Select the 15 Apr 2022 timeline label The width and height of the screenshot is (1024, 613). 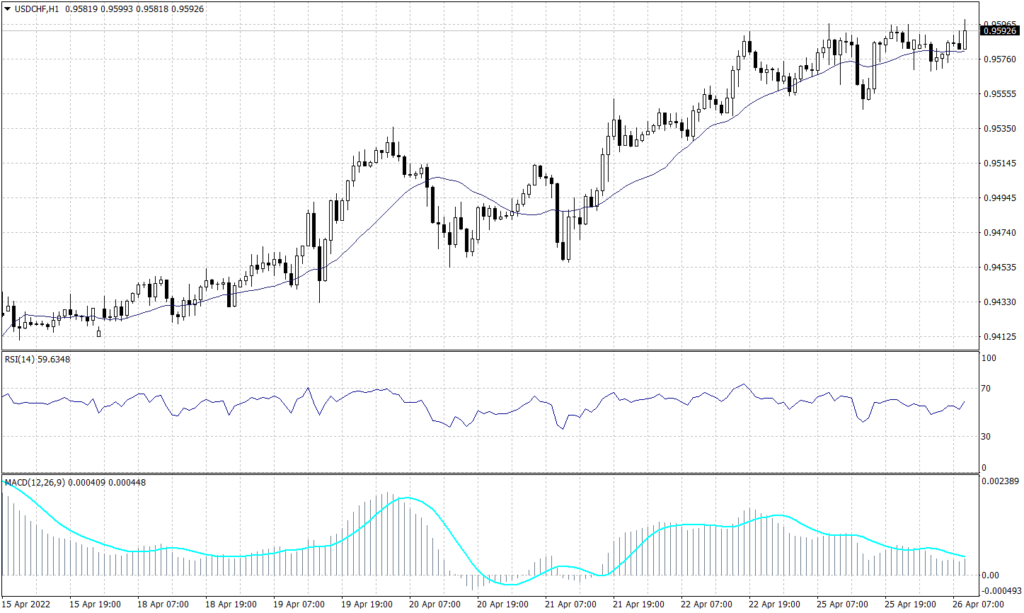tap(25, 603)
